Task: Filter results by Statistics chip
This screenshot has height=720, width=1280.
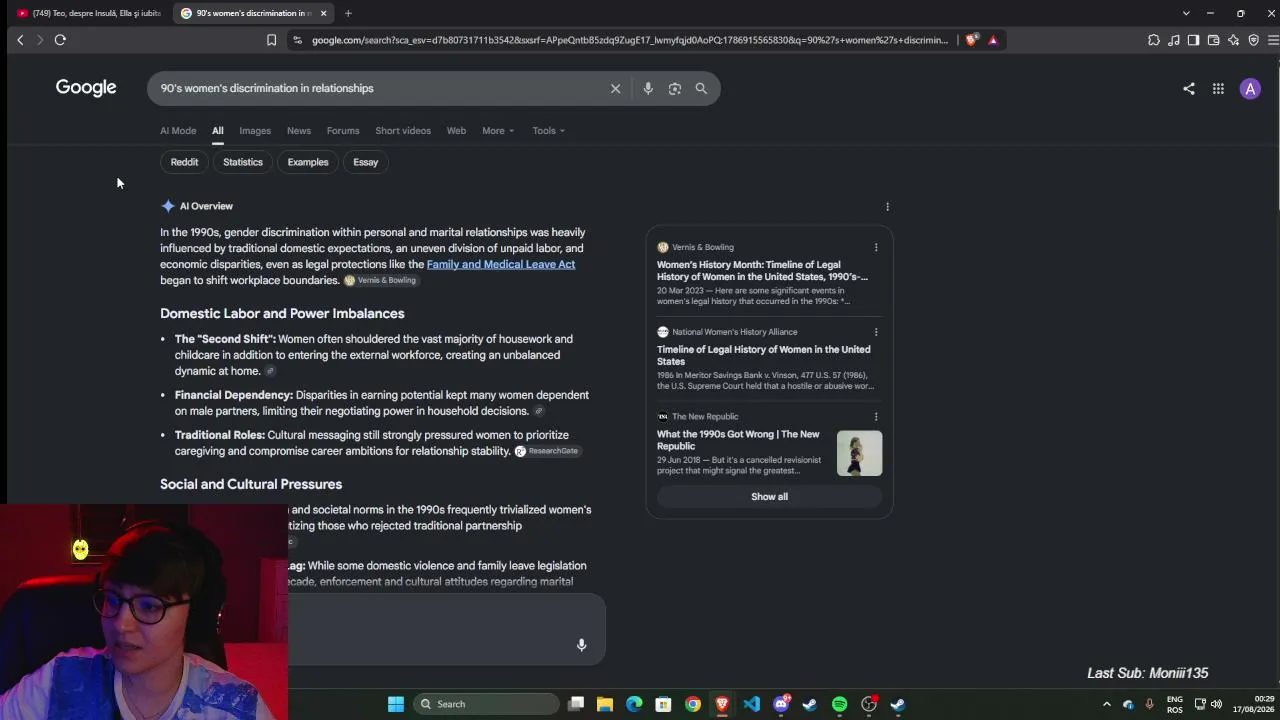Action: point(243,162)
